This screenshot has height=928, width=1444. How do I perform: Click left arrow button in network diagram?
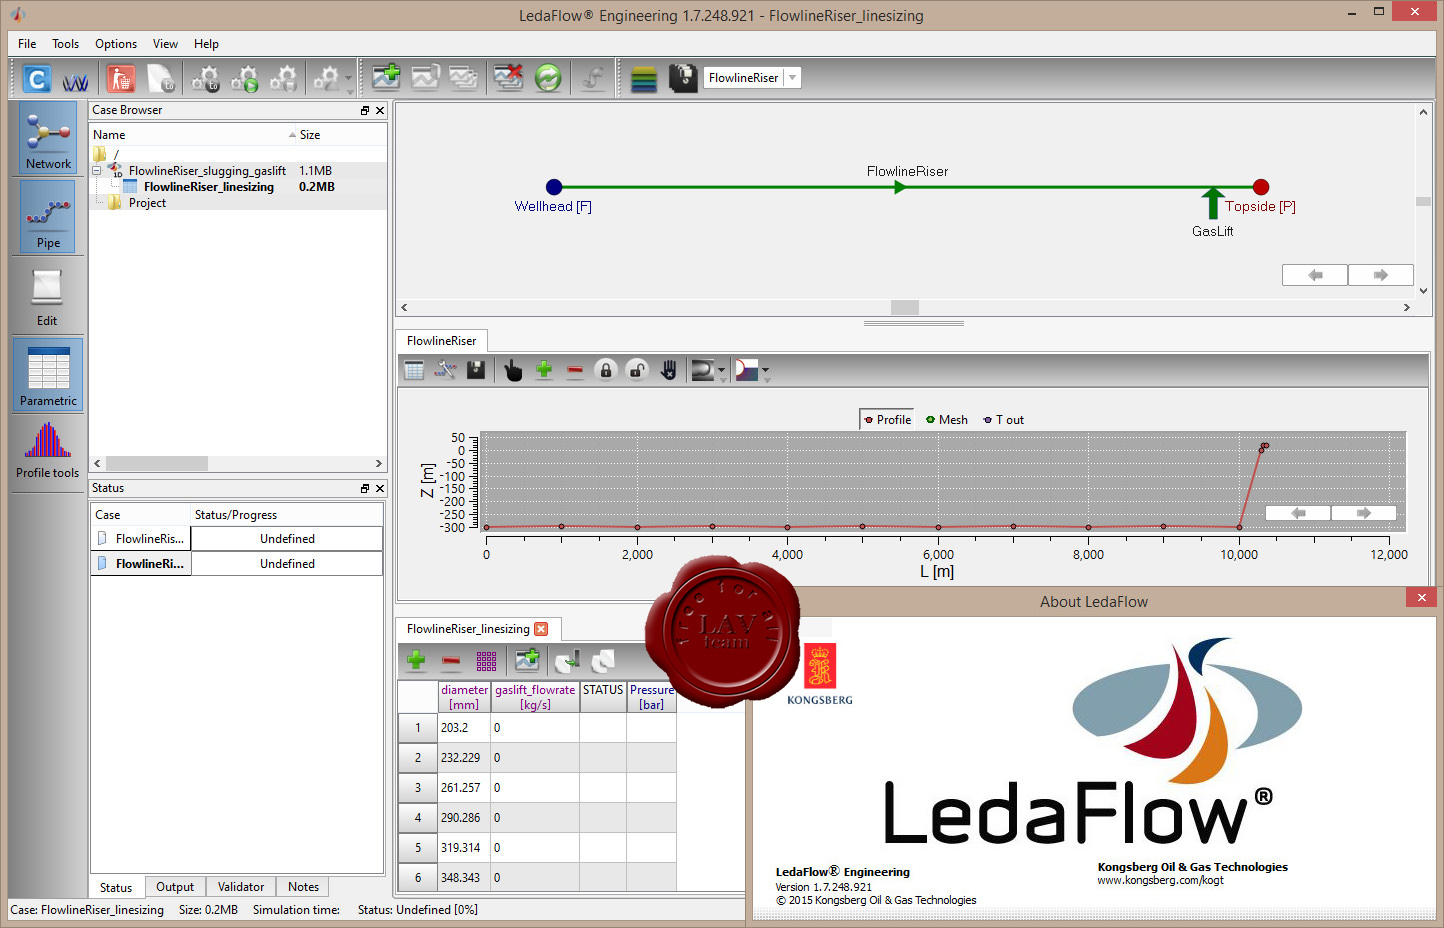point(1315,275)
